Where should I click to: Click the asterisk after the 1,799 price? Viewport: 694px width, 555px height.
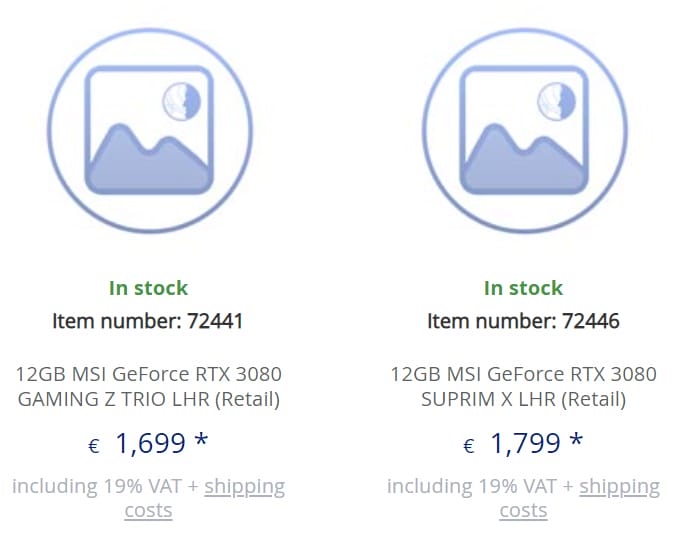[x=577, y=441]
